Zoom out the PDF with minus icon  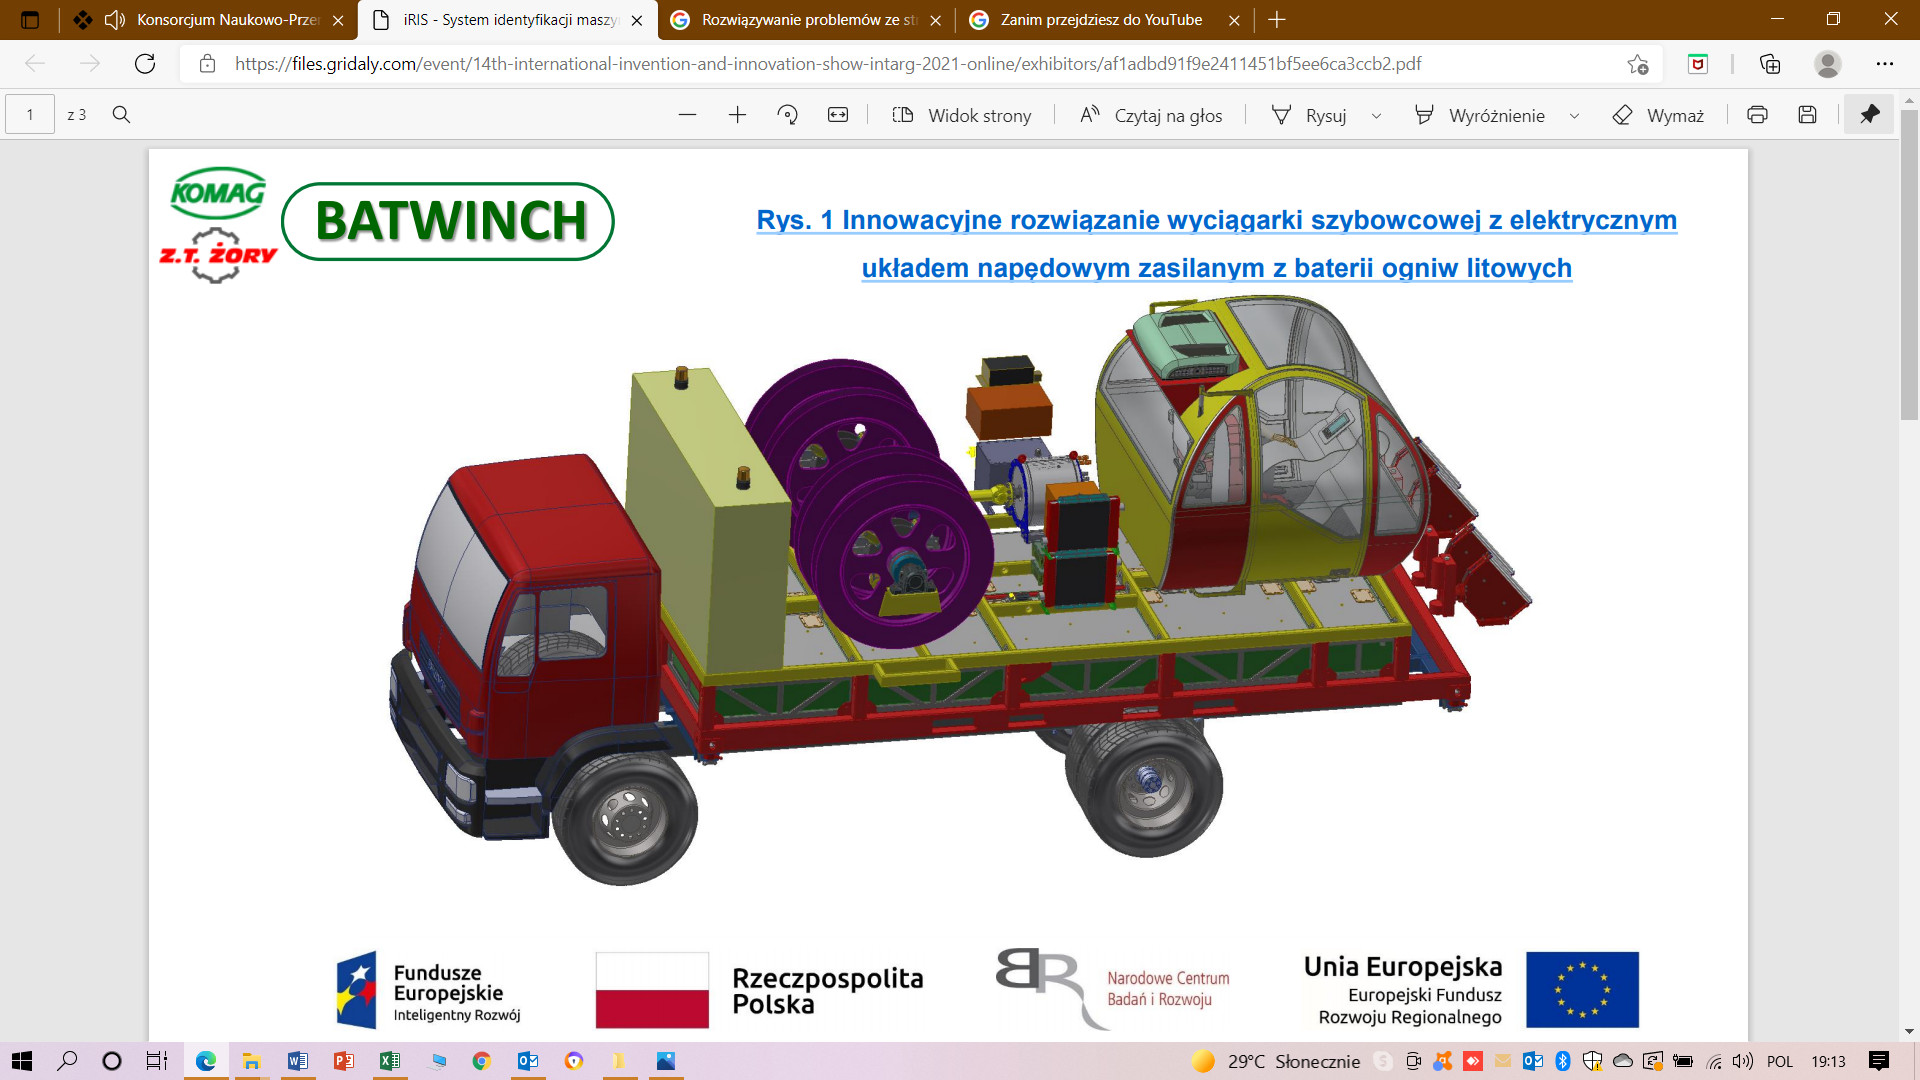687,115
